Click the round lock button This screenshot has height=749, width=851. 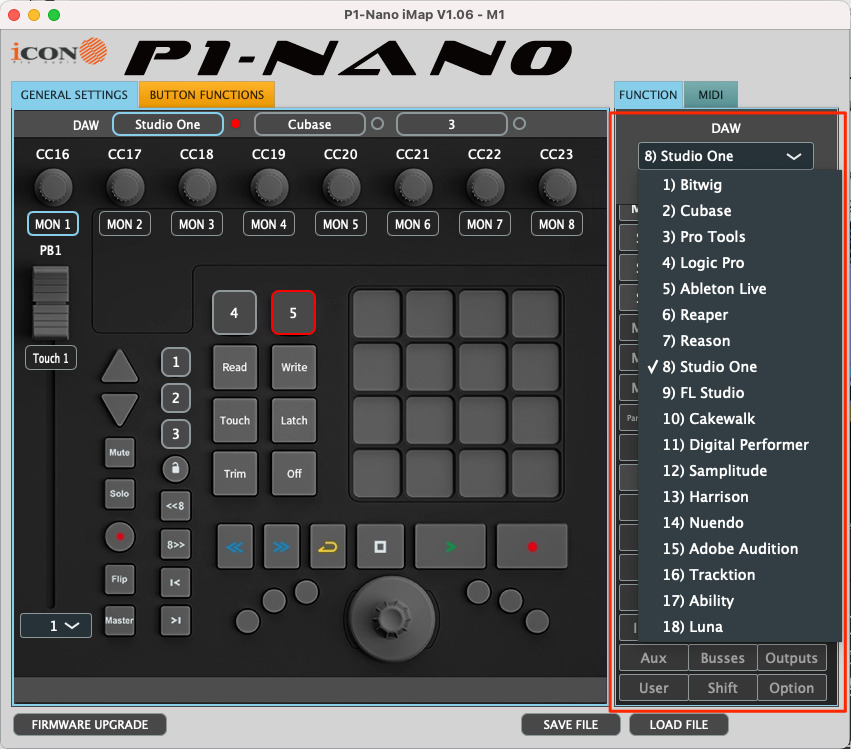[175, 468]
